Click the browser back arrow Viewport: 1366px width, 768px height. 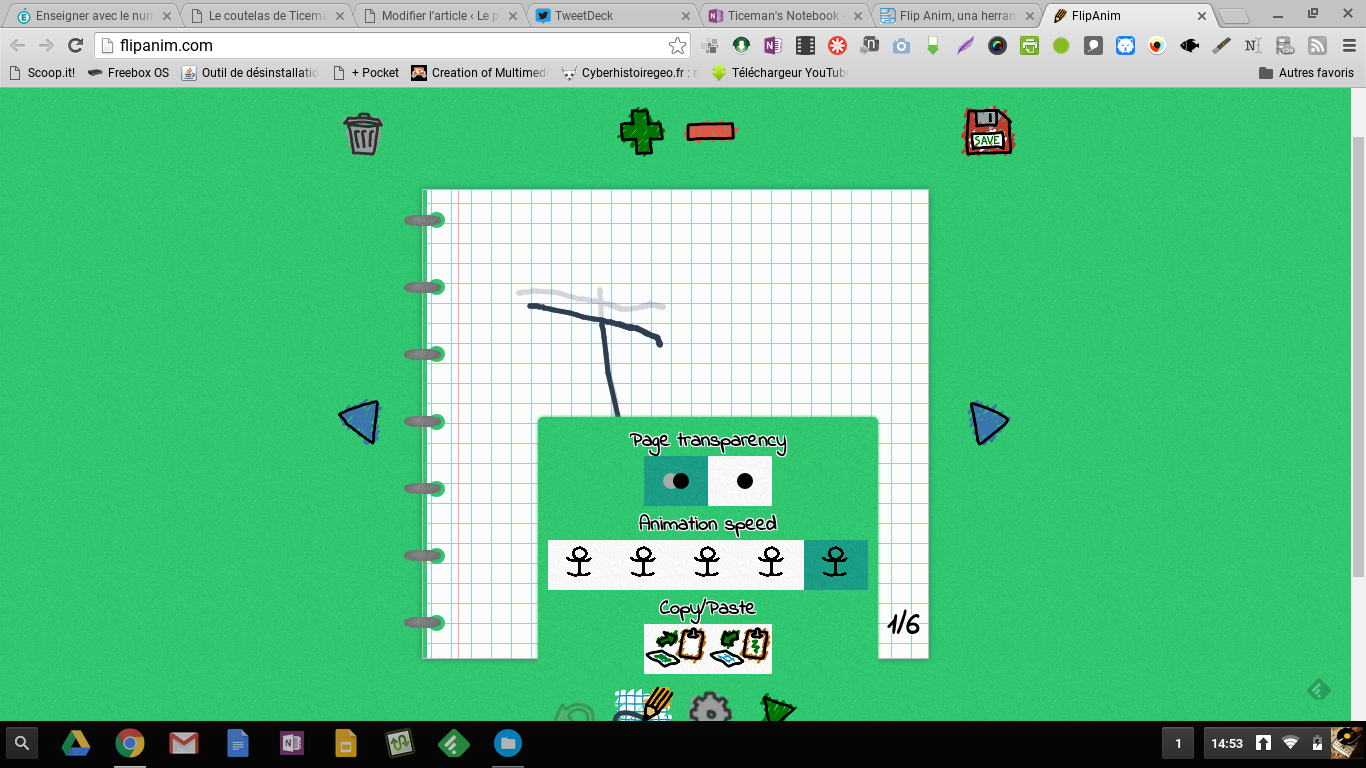[x=18, y=45]
